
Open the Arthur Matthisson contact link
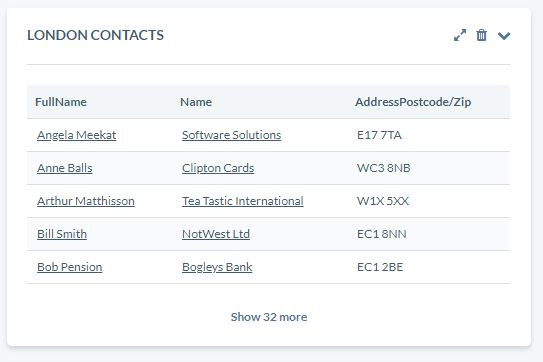click(x=86, y=201)
